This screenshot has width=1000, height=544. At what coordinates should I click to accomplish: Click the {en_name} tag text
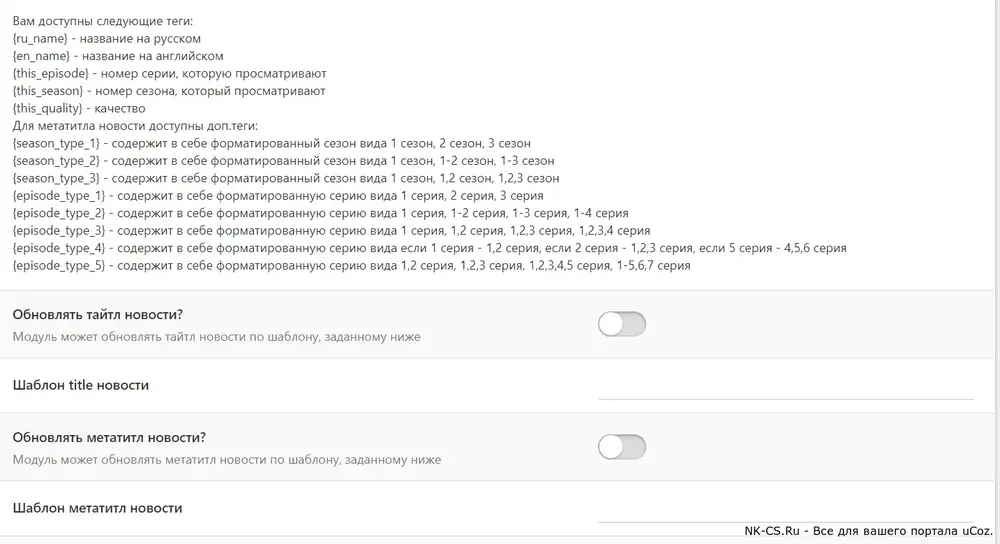[x=41, y=56]
